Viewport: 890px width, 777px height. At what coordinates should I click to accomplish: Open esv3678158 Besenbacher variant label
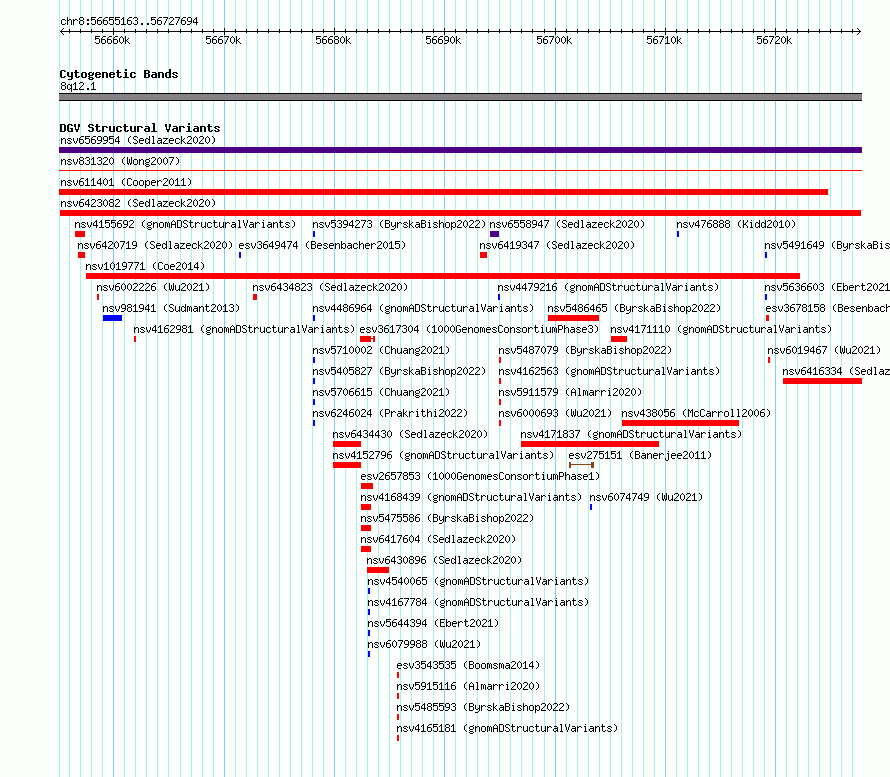click(827, 308)
